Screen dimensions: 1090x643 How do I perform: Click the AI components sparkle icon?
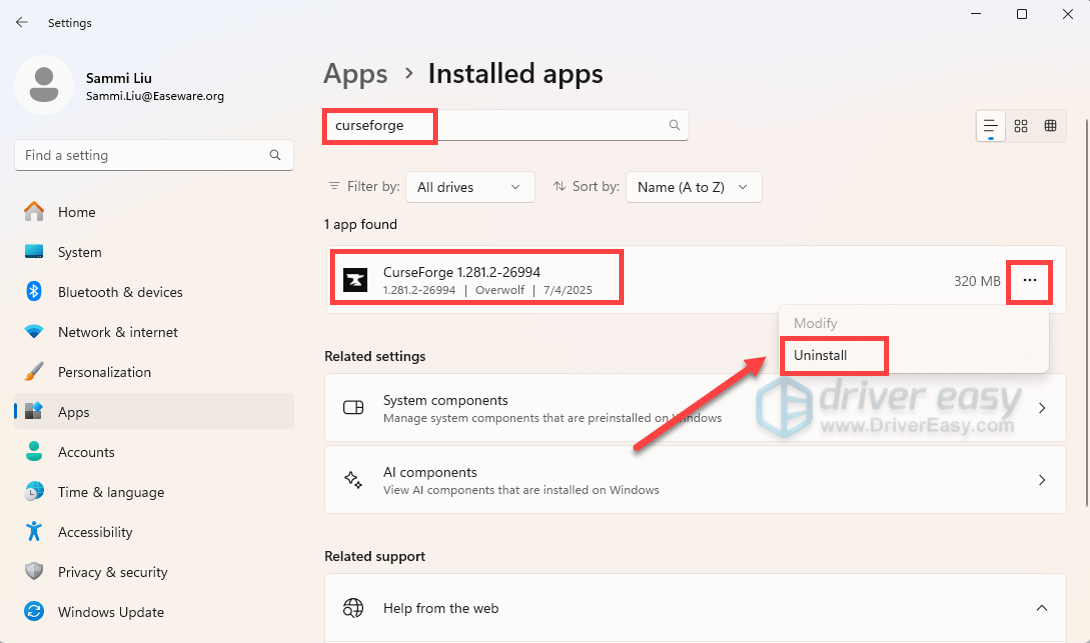coord(353,480)
